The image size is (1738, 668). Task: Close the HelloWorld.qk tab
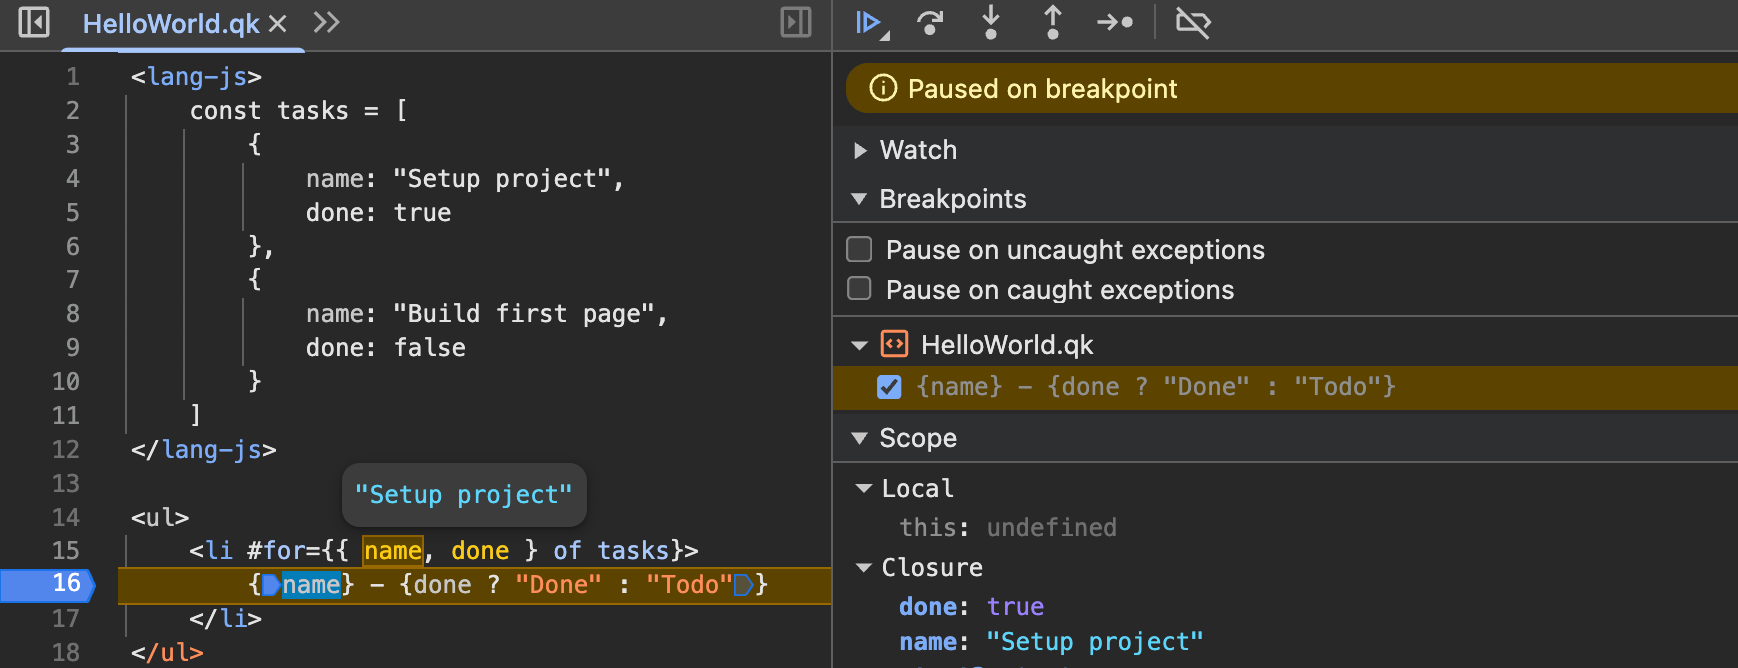[x=278, y=23]
